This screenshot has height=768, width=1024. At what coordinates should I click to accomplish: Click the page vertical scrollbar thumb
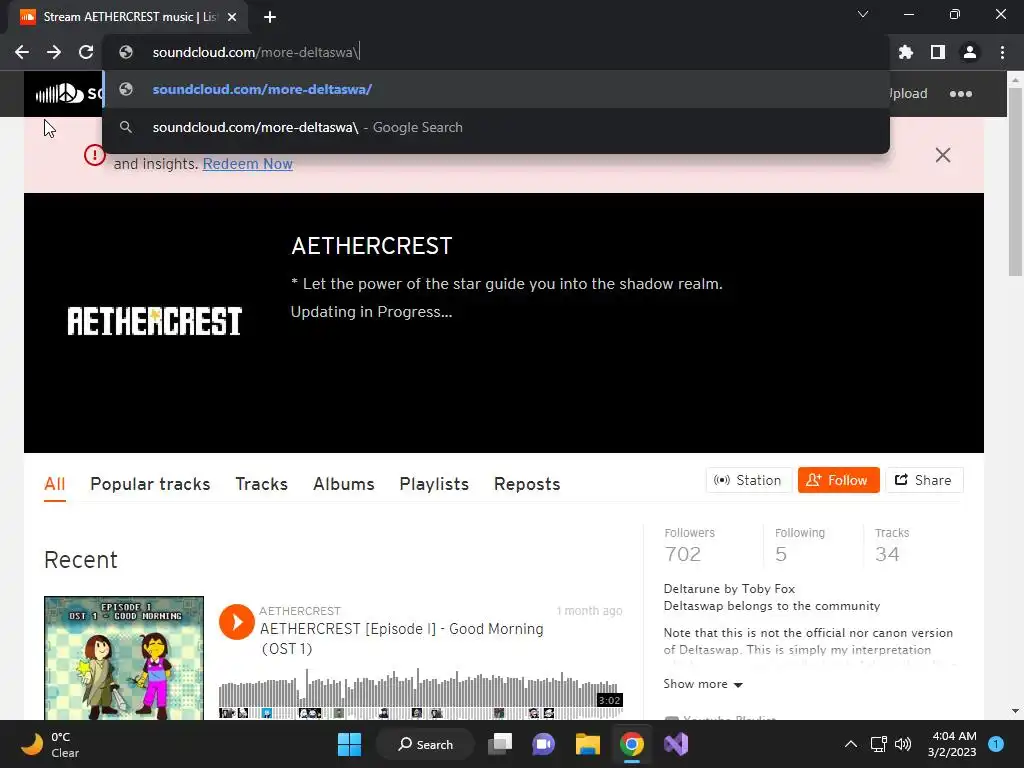click(x=1015, y=181)
